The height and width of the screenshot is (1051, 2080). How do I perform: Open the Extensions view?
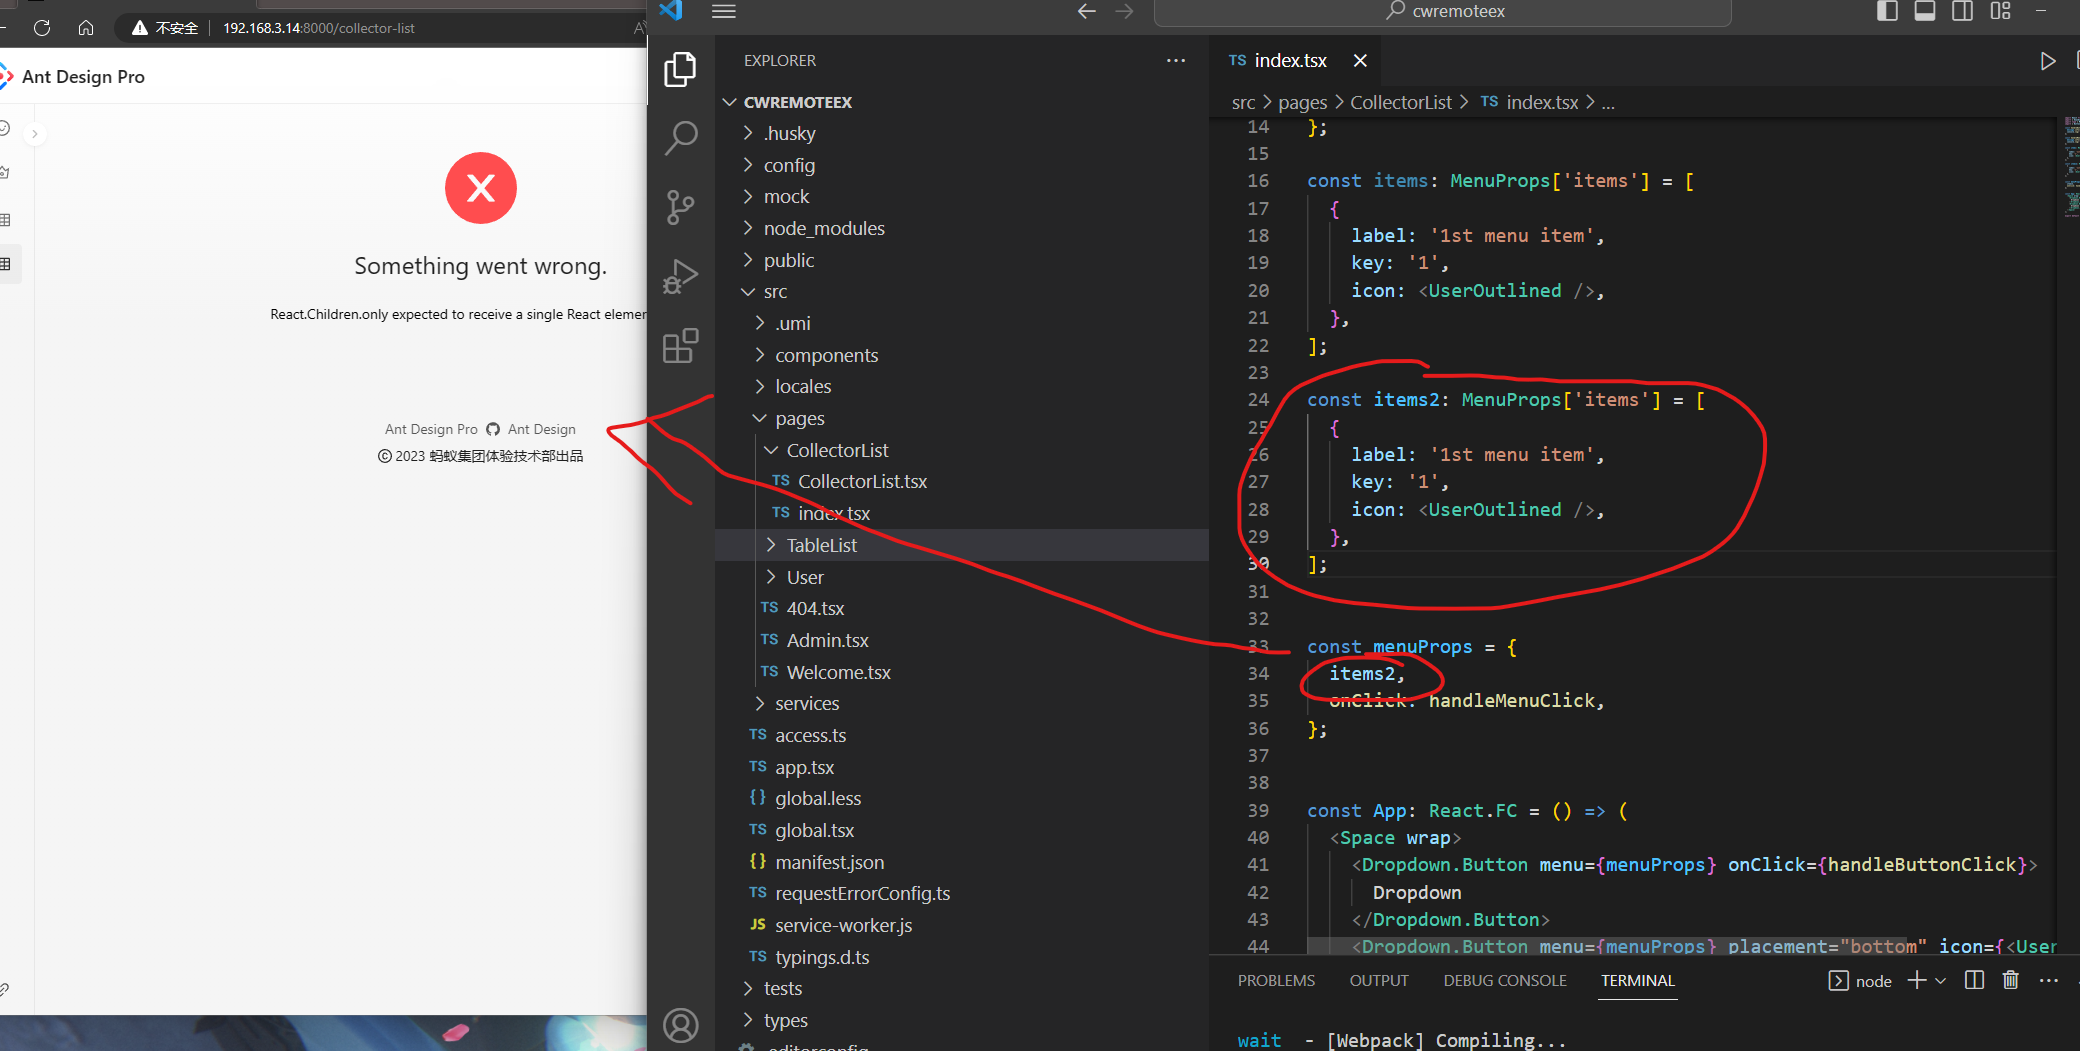tap(681, 345)
